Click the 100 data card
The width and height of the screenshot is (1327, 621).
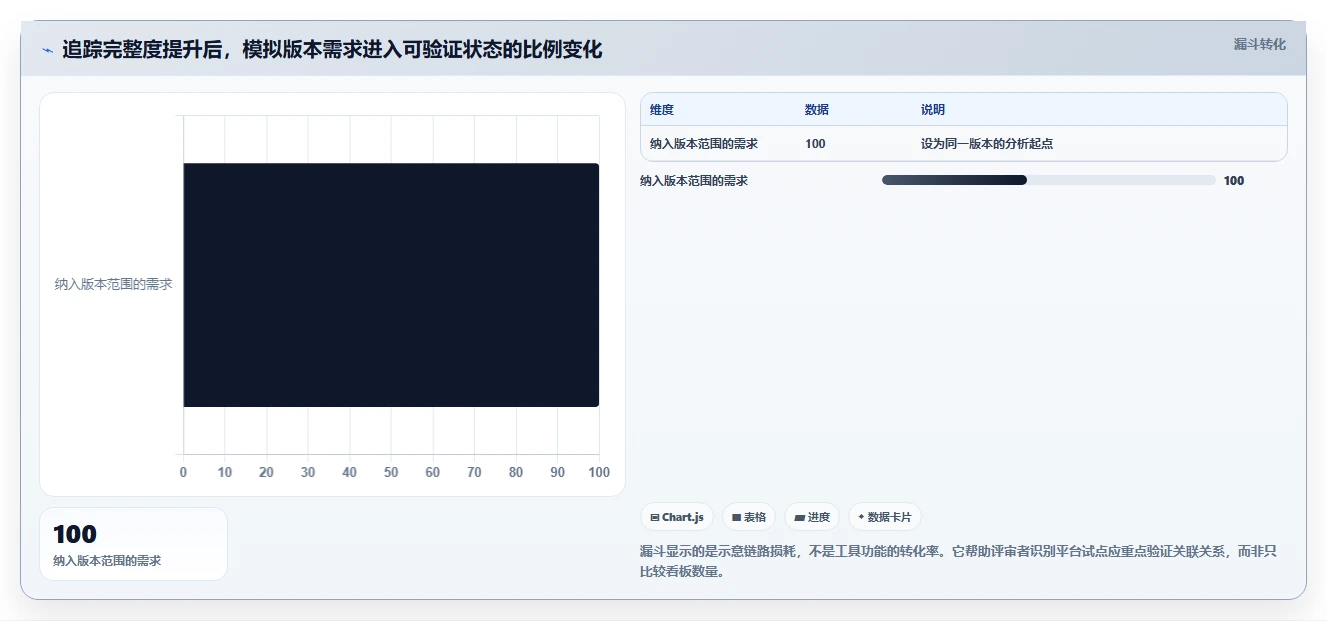point(134,544)
